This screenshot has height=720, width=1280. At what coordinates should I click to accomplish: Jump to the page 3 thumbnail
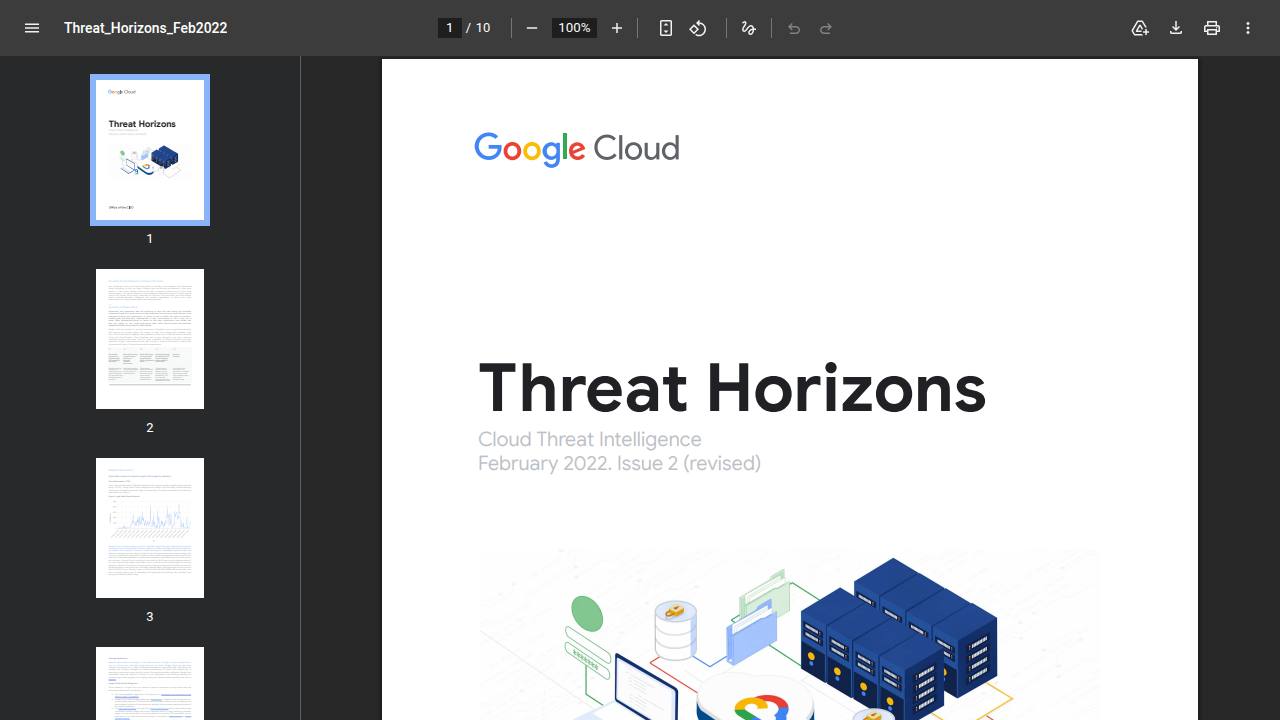(150, 528)
